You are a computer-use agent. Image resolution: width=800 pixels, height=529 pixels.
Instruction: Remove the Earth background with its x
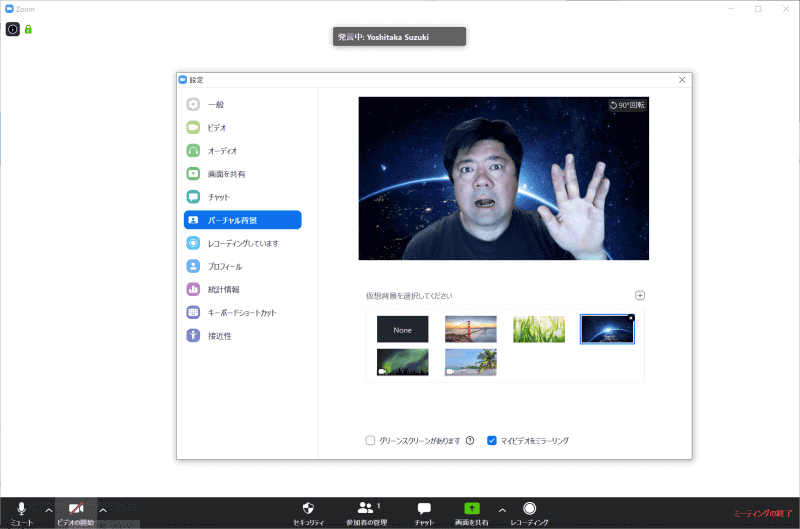(631, 318)
